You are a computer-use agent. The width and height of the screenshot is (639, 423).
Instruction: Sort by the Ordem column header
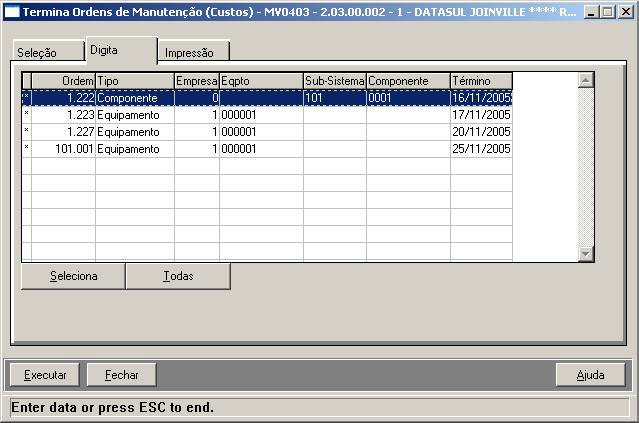[x=63, y=81]
